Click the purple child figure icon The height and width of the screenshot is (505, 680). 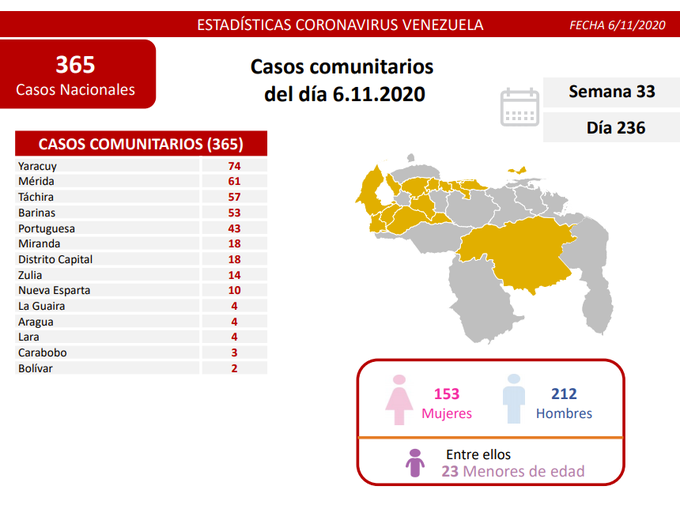pyautogui.click(x=415, y=463)
